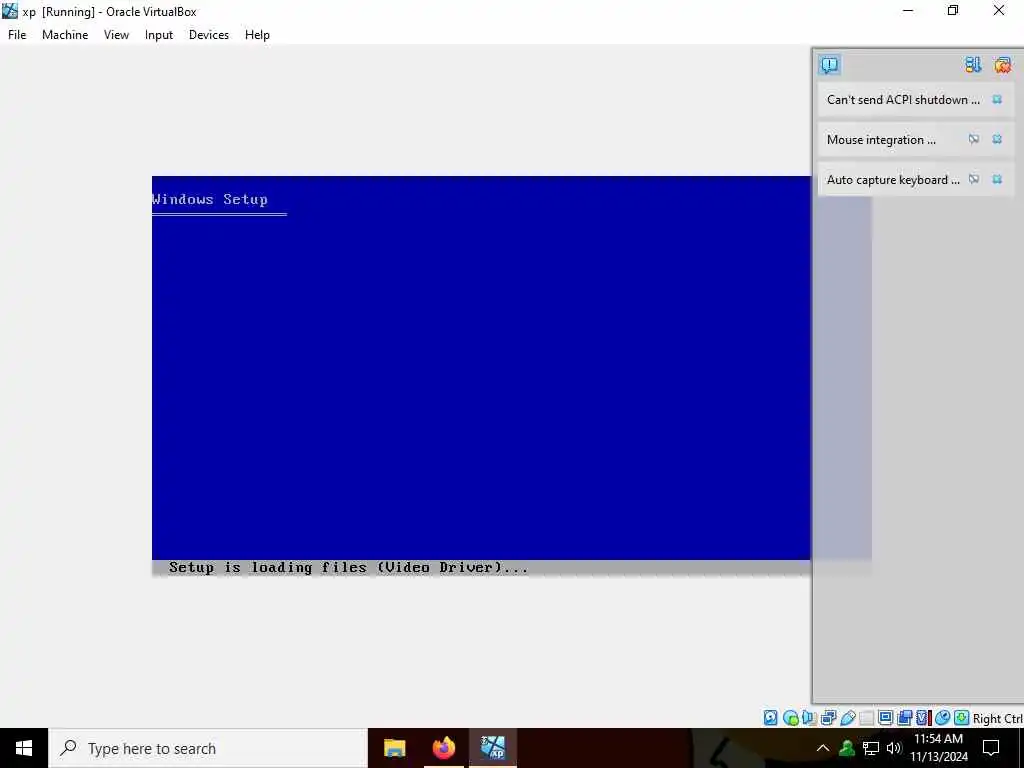
Task: Open the network tray icon
Action: pos(871,748)
